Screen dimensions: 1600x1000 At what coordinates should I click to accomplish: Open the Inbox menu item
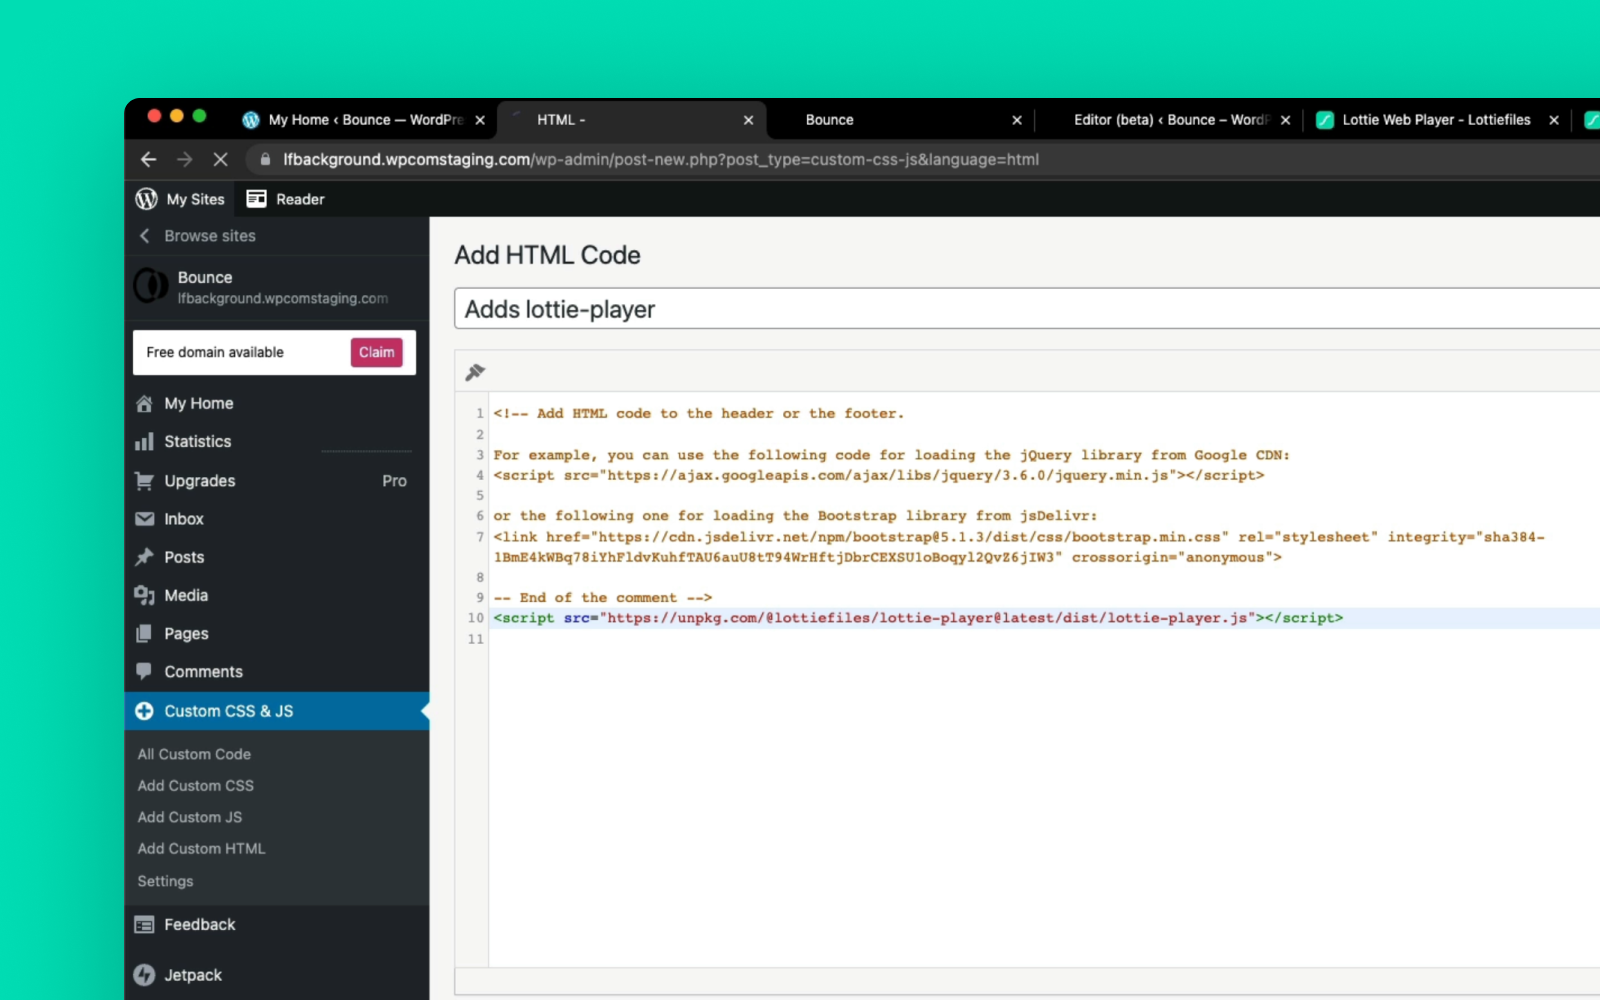[184, 519]
